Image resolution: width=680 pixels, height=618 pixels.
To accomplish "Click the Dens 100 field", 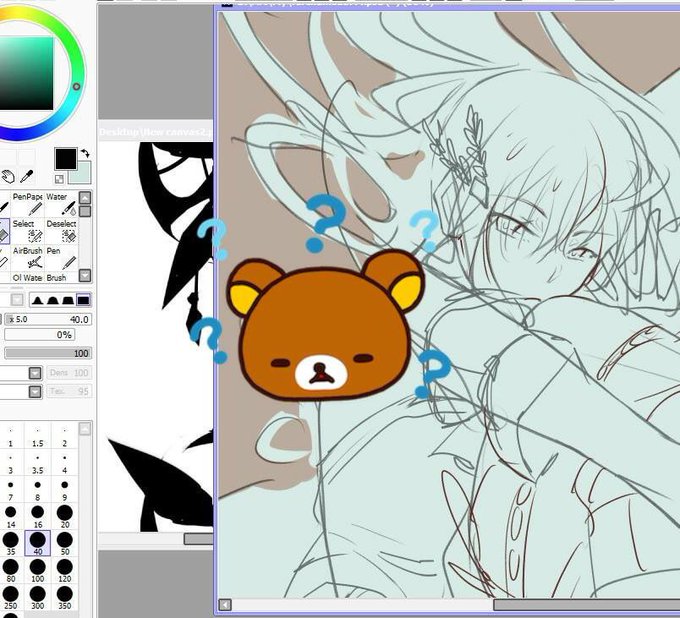I will tap(69, 373).
